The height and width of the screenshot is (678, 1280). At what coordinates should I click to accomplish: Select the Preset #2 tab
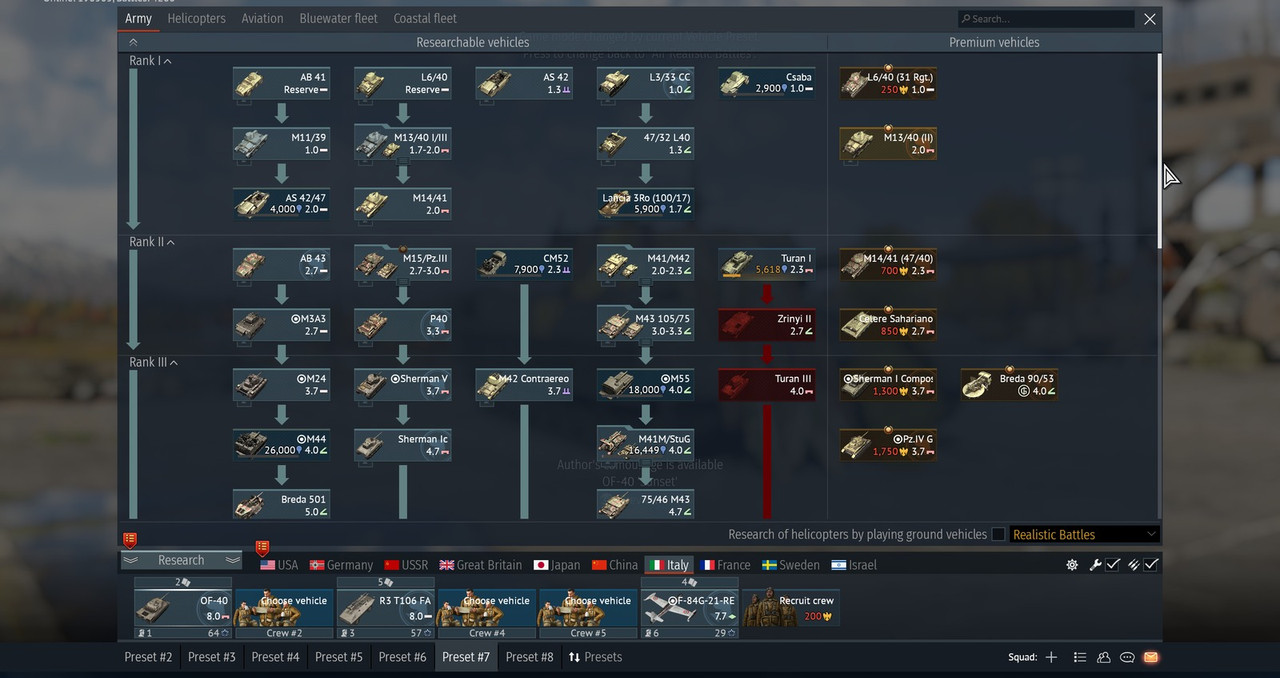148,657
